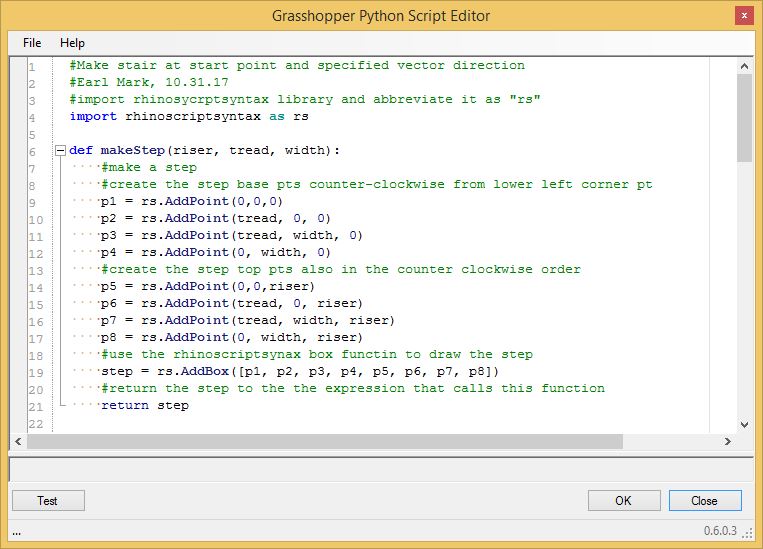Click the horizontal scrollbar left arrow
This screenshot has width=763, height=549.
(18, 441)
